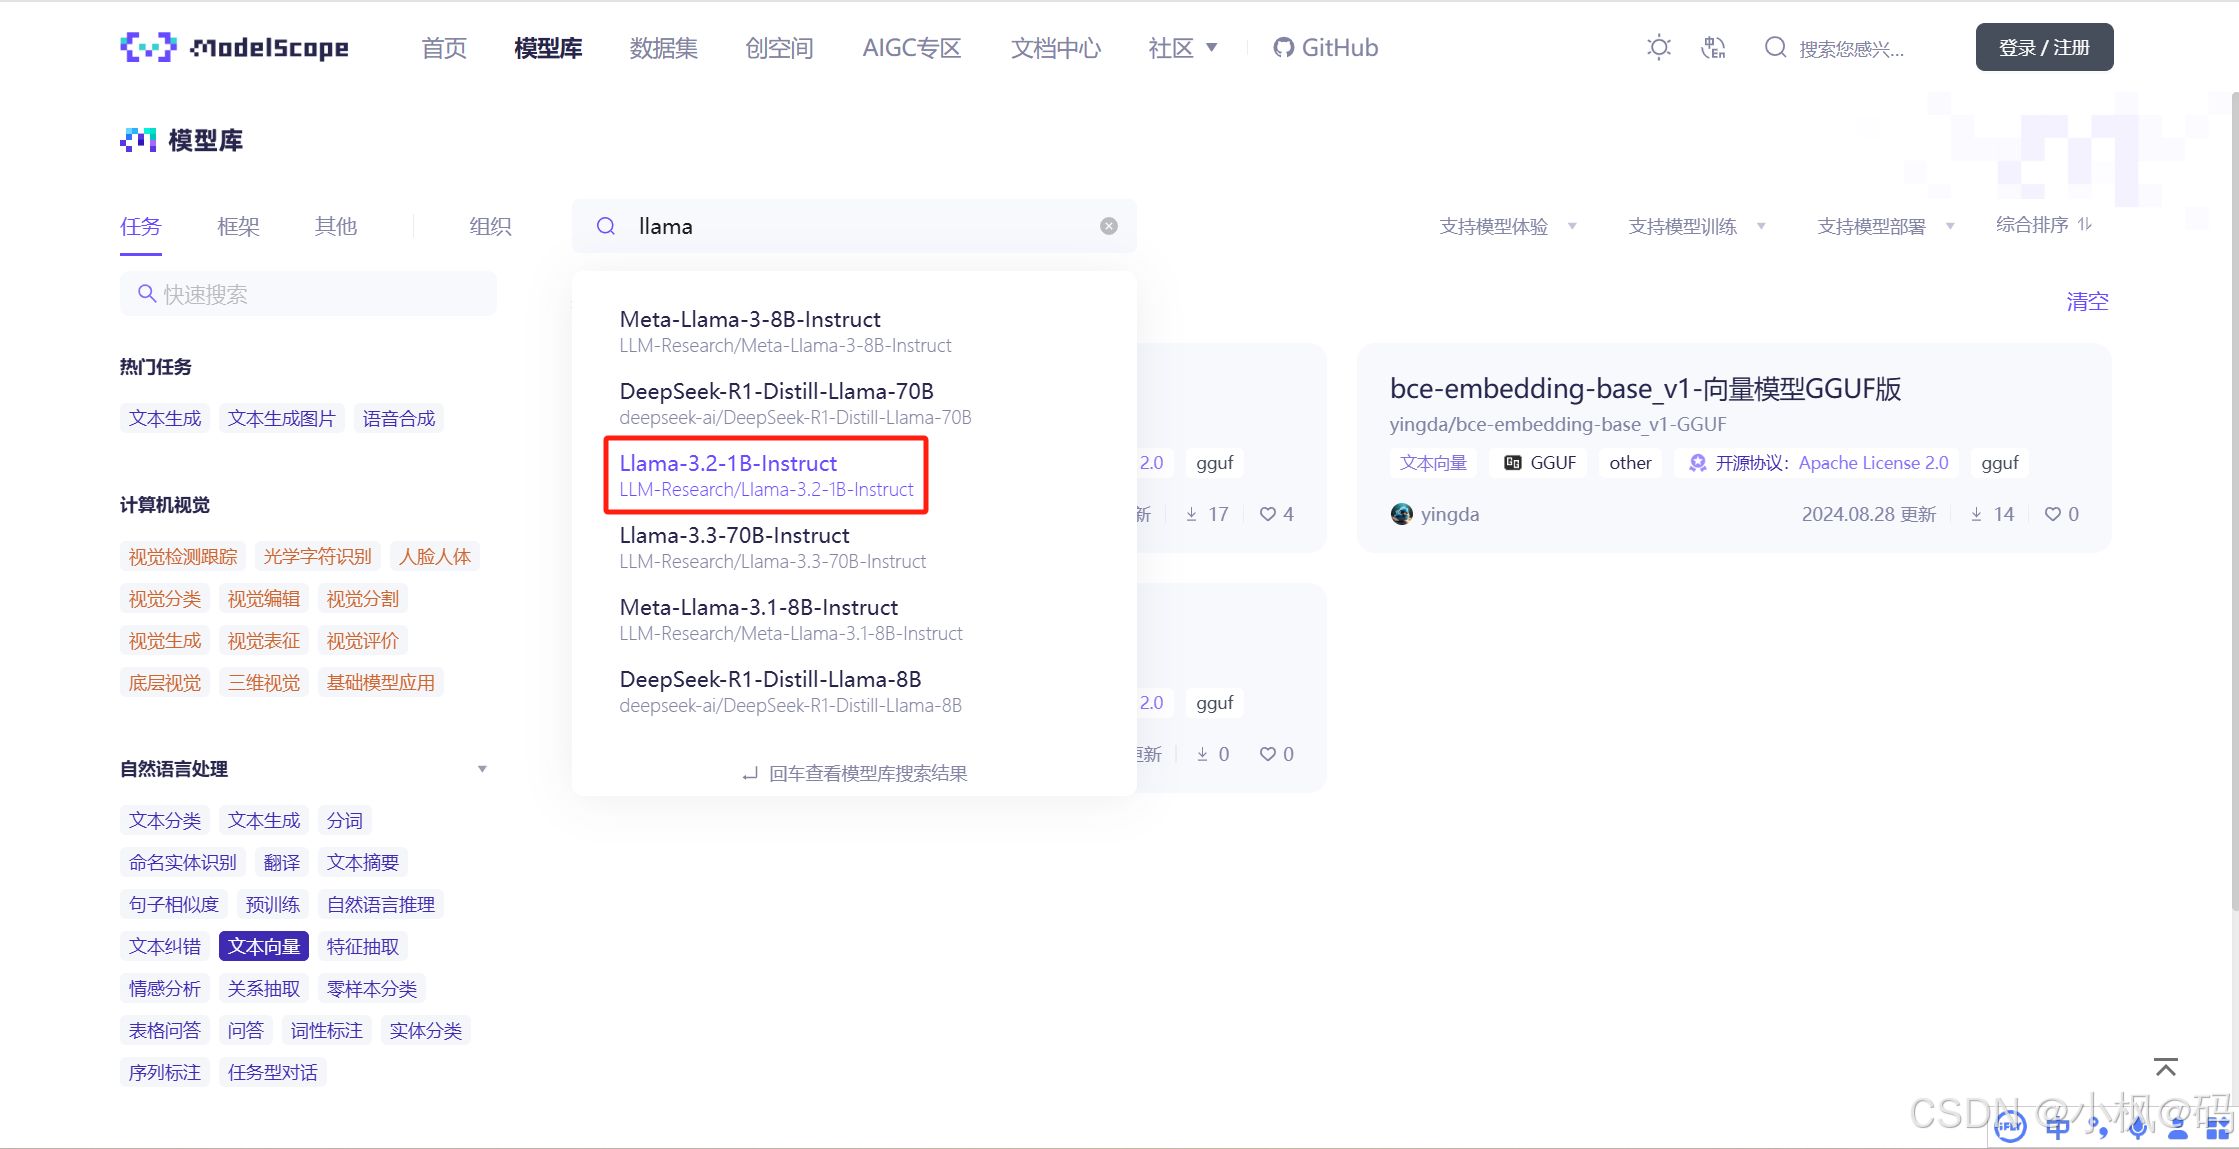Click the heart icon on bce-embedding card

point(2052,514)
